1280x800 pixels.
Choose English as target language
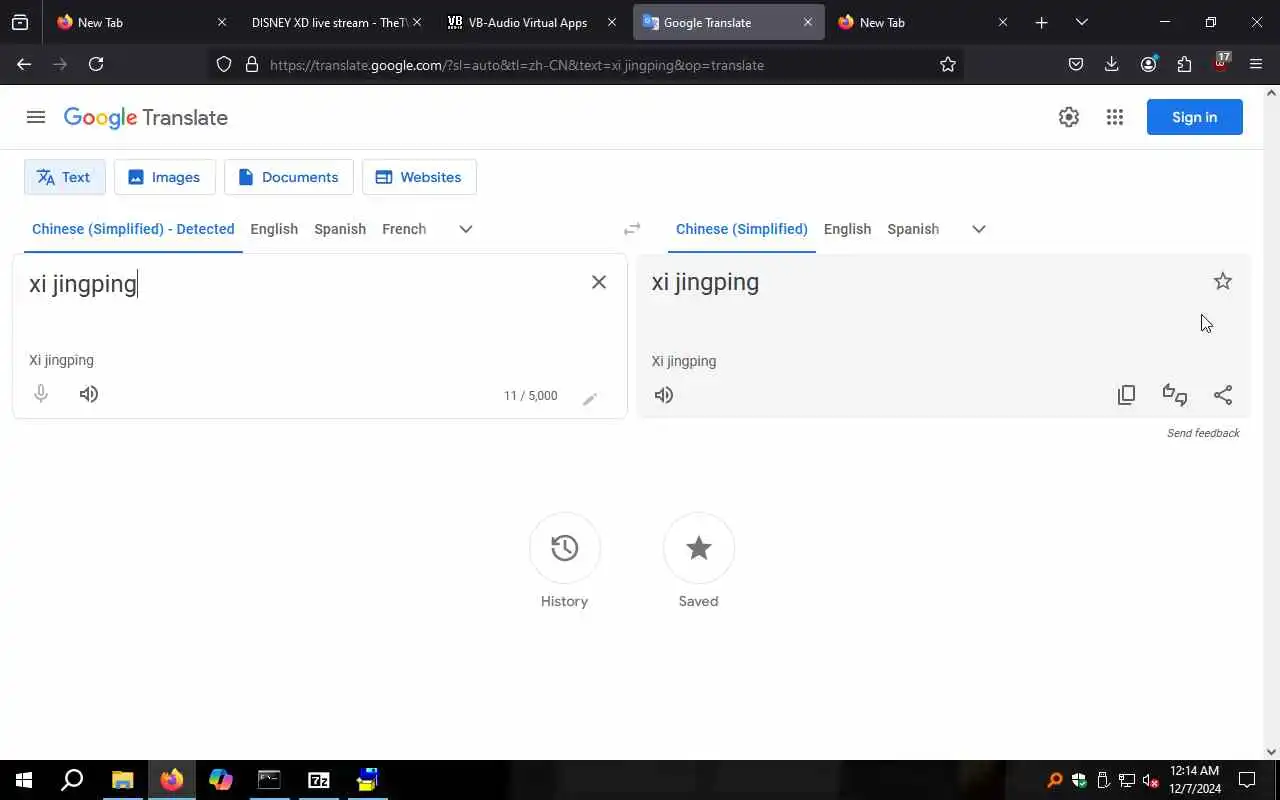847,229
